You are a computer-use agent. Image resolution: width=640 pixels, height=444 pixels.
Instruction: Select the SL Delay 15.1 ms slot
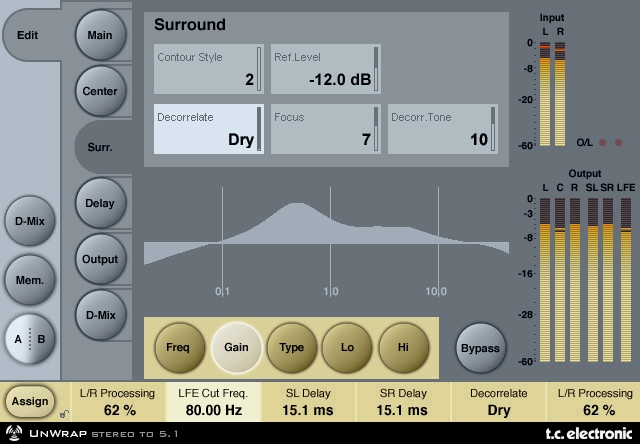(309, 402)
